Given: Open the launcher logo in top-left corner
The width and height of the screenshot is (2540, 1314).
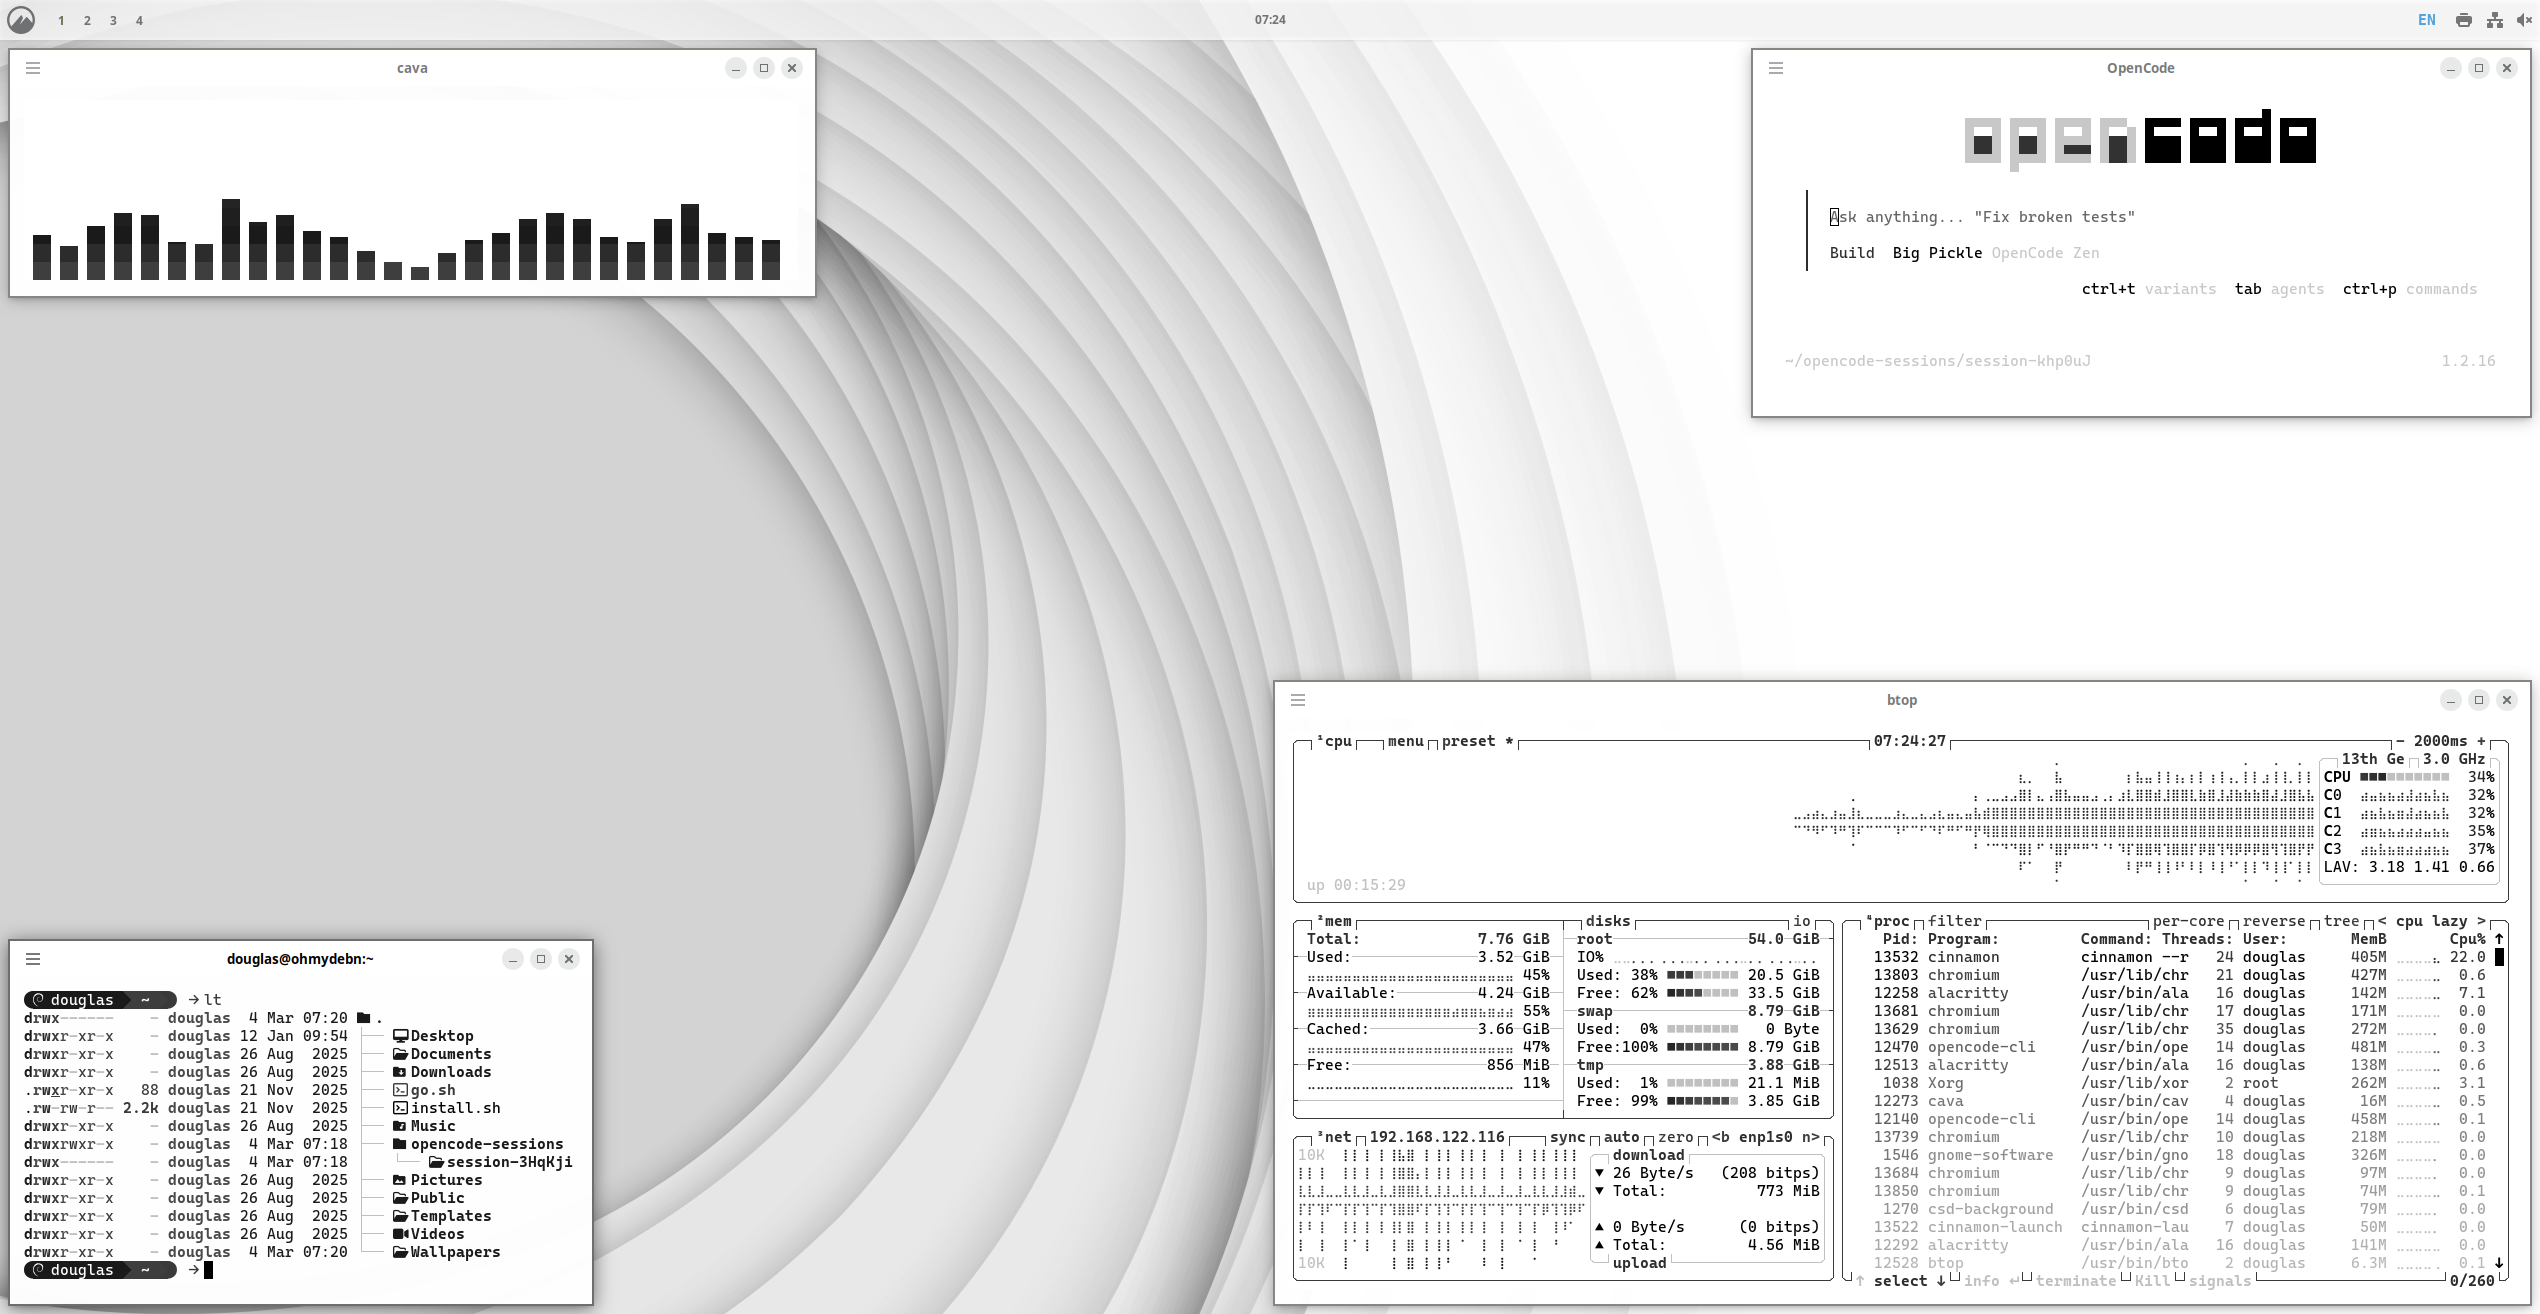Looking at the screenshot, I should coord(21,20).
